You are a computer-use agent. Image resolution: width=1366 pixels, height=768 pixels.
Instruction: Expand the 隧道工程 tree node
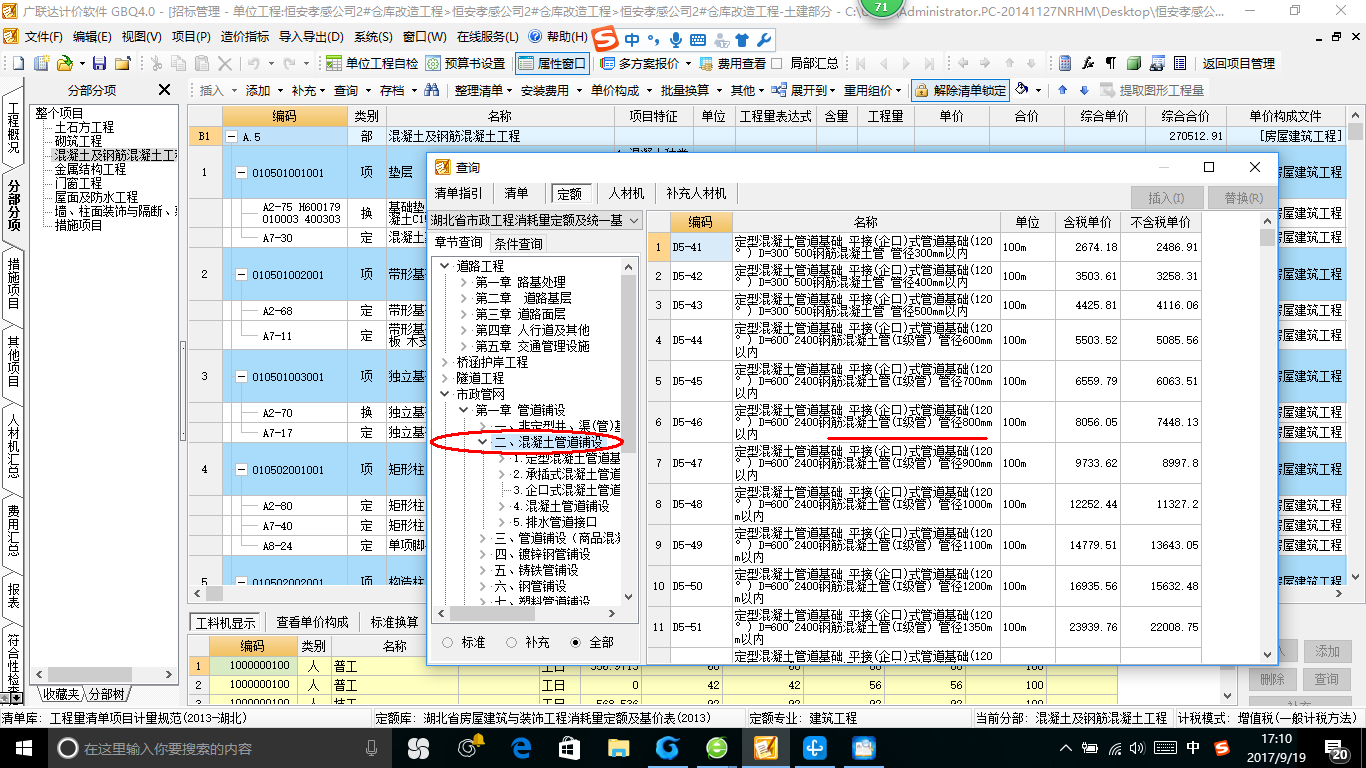(446, 378)
